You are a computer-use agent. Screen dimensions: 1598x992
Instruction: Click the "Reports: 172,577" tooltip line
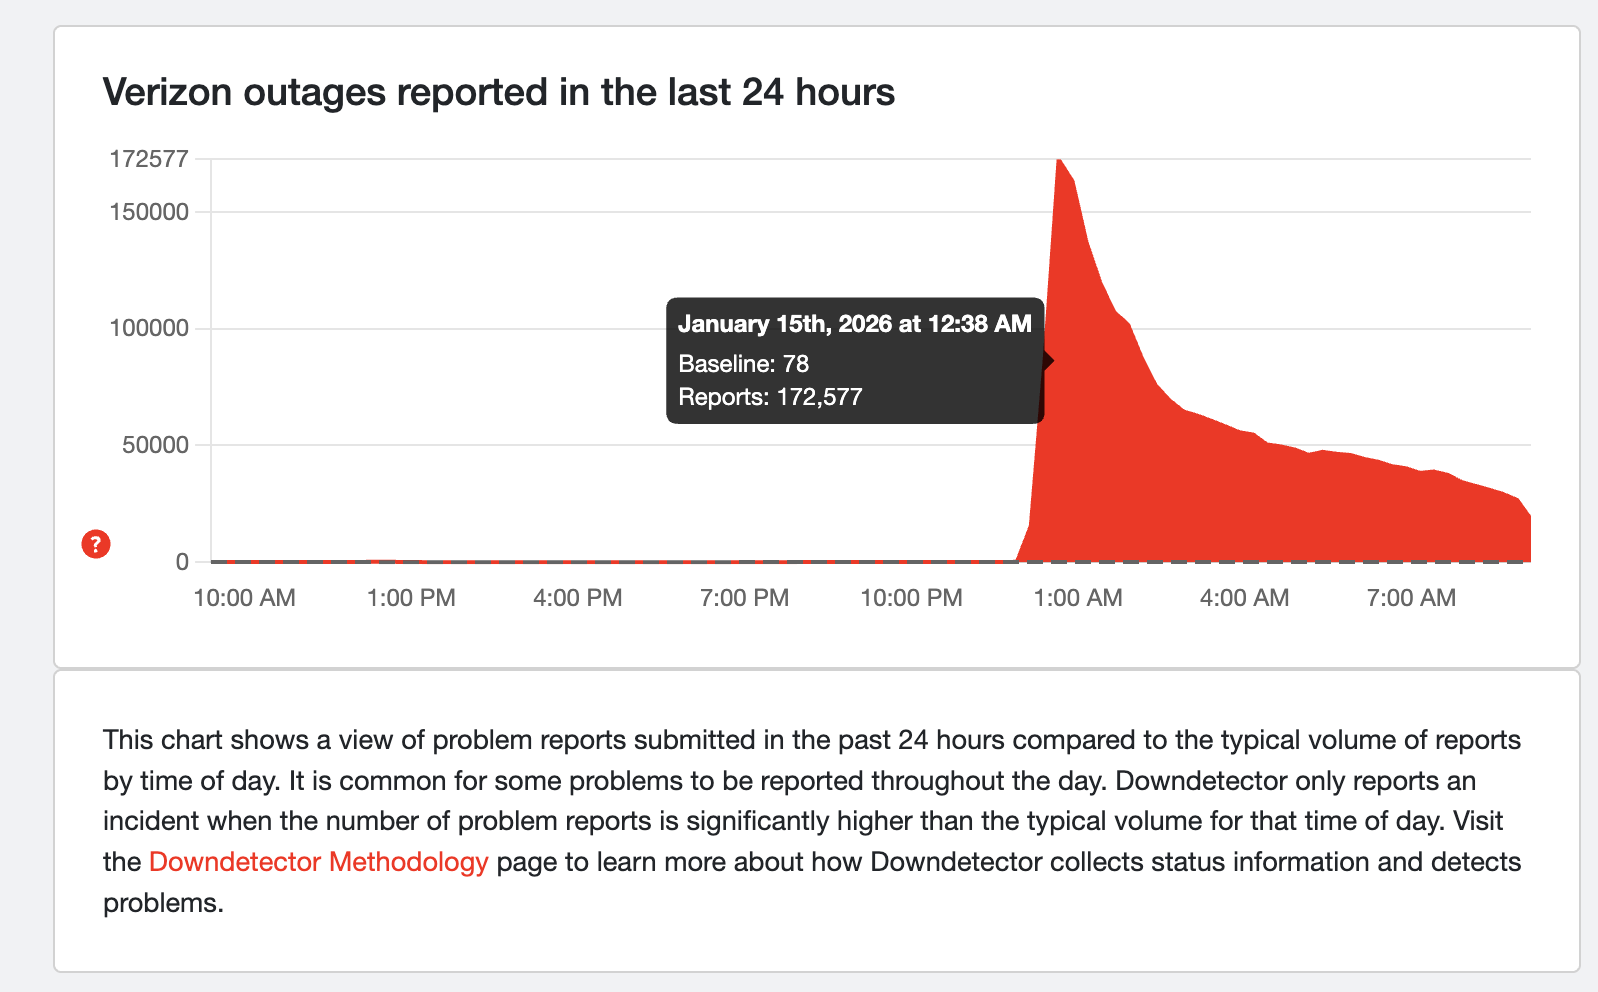coord(771,396)
